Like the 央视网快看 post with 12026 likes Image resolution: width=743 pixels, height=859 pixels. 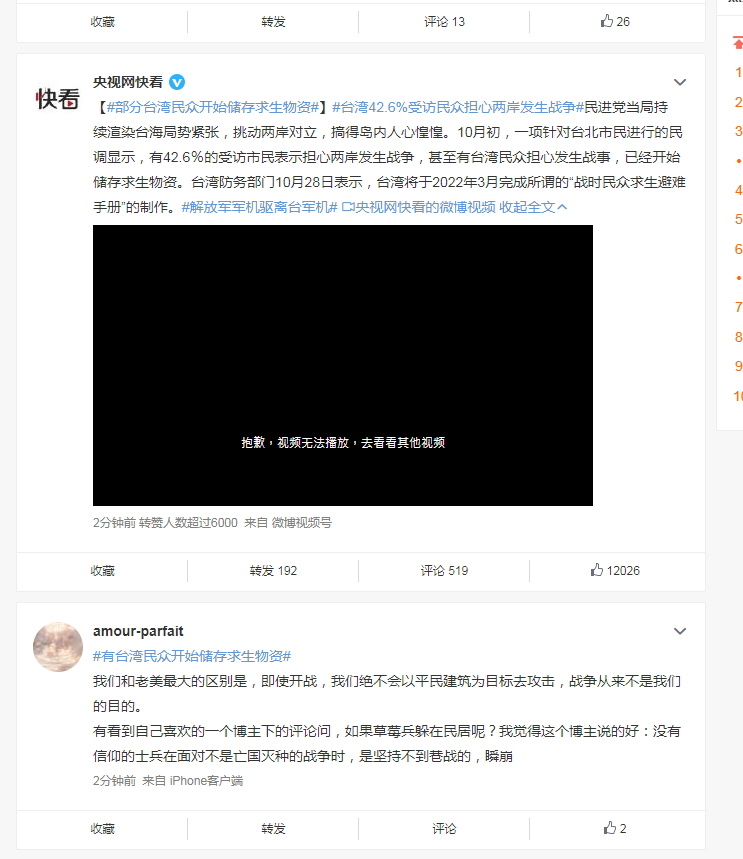[615, 570]
